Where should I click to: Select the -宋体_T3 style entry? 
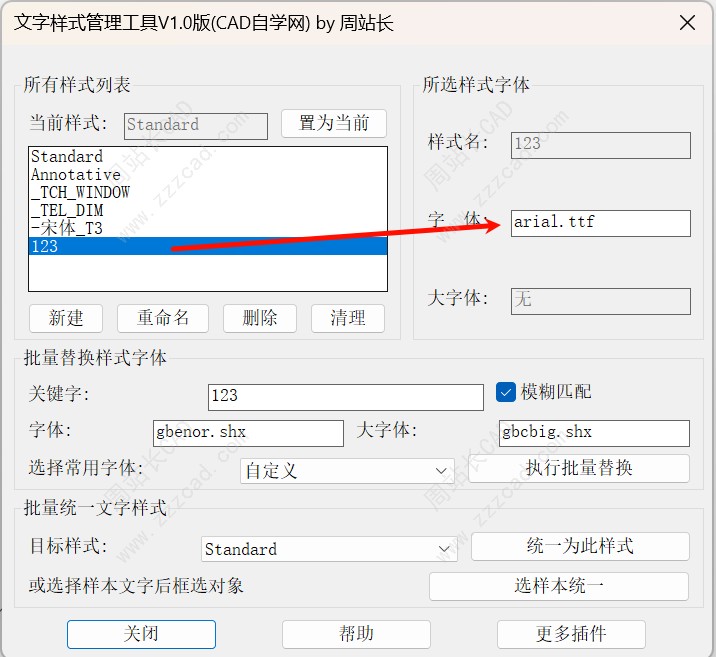(x=66, y=229)
